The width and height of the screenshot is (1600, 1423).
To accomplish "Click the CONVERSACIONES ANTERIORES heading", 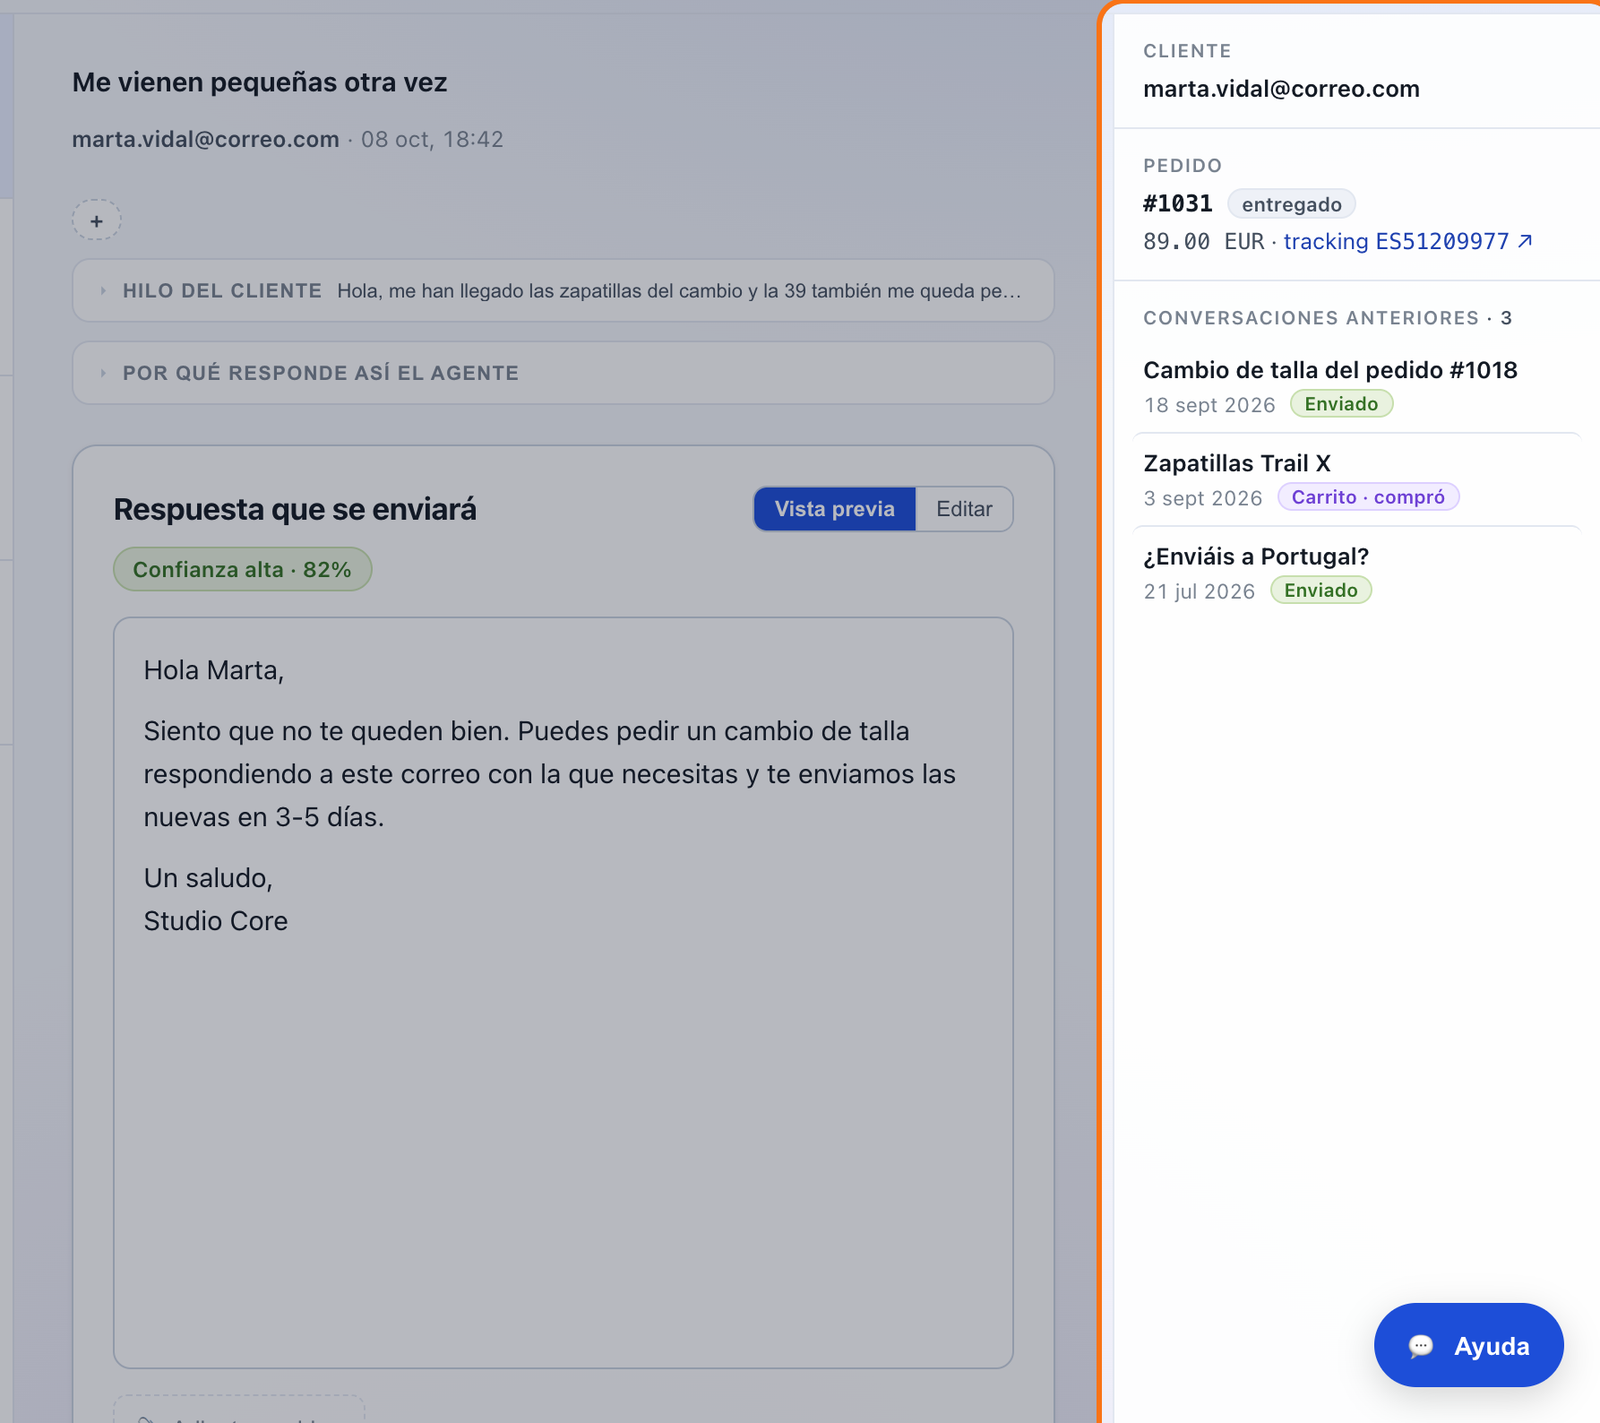I will click(1311, 318).
